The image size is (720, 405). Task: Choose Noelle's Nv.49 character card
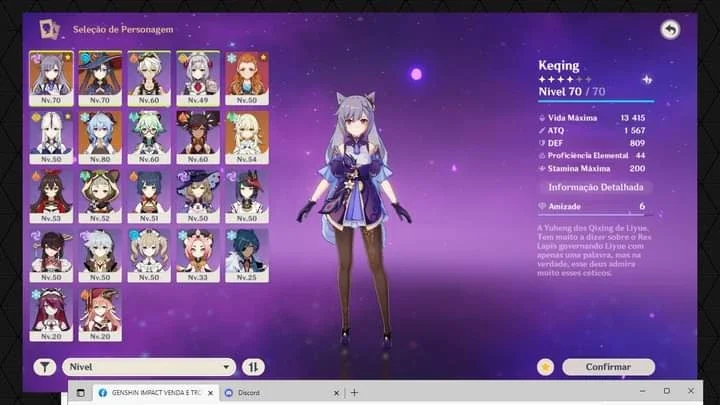[198, 79]
